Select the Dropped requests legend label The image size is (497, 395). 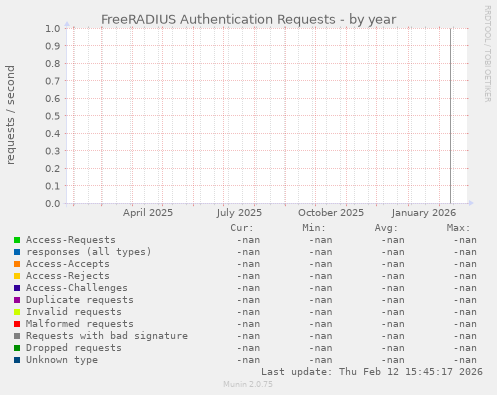coord(74,348)
